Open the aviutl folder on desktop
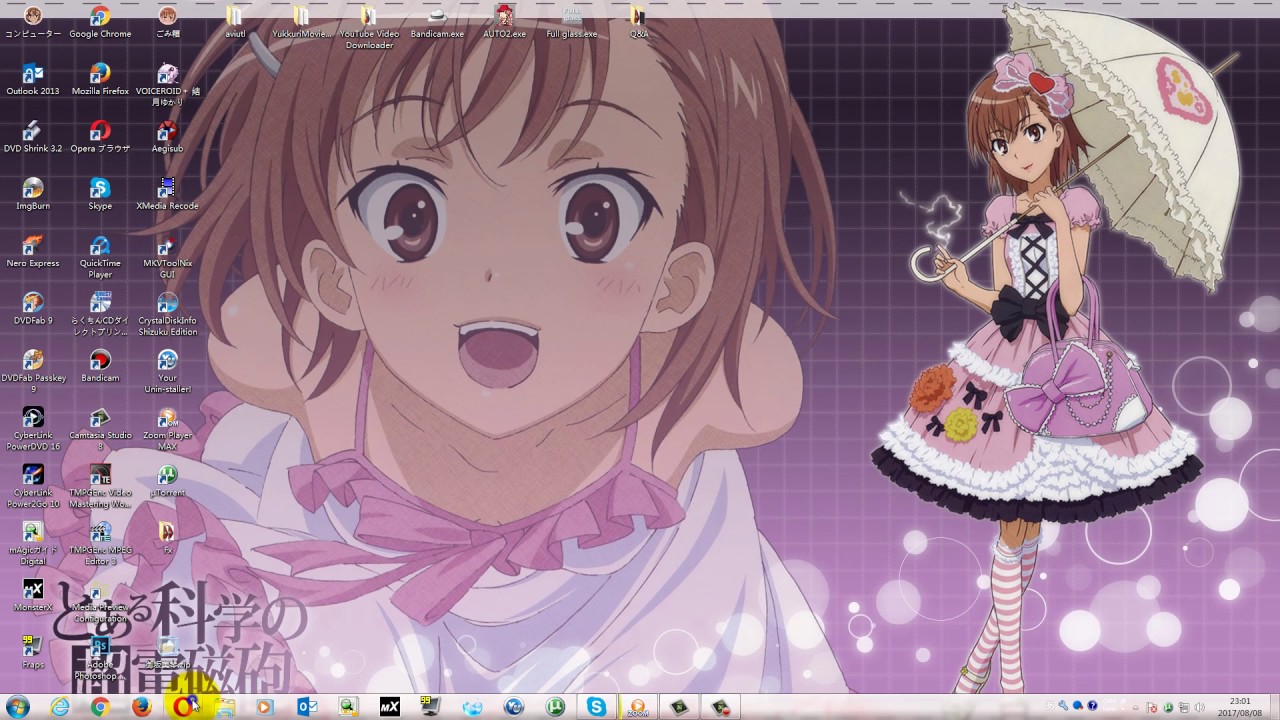This screenshot has width=1280, height=720. 235,22
